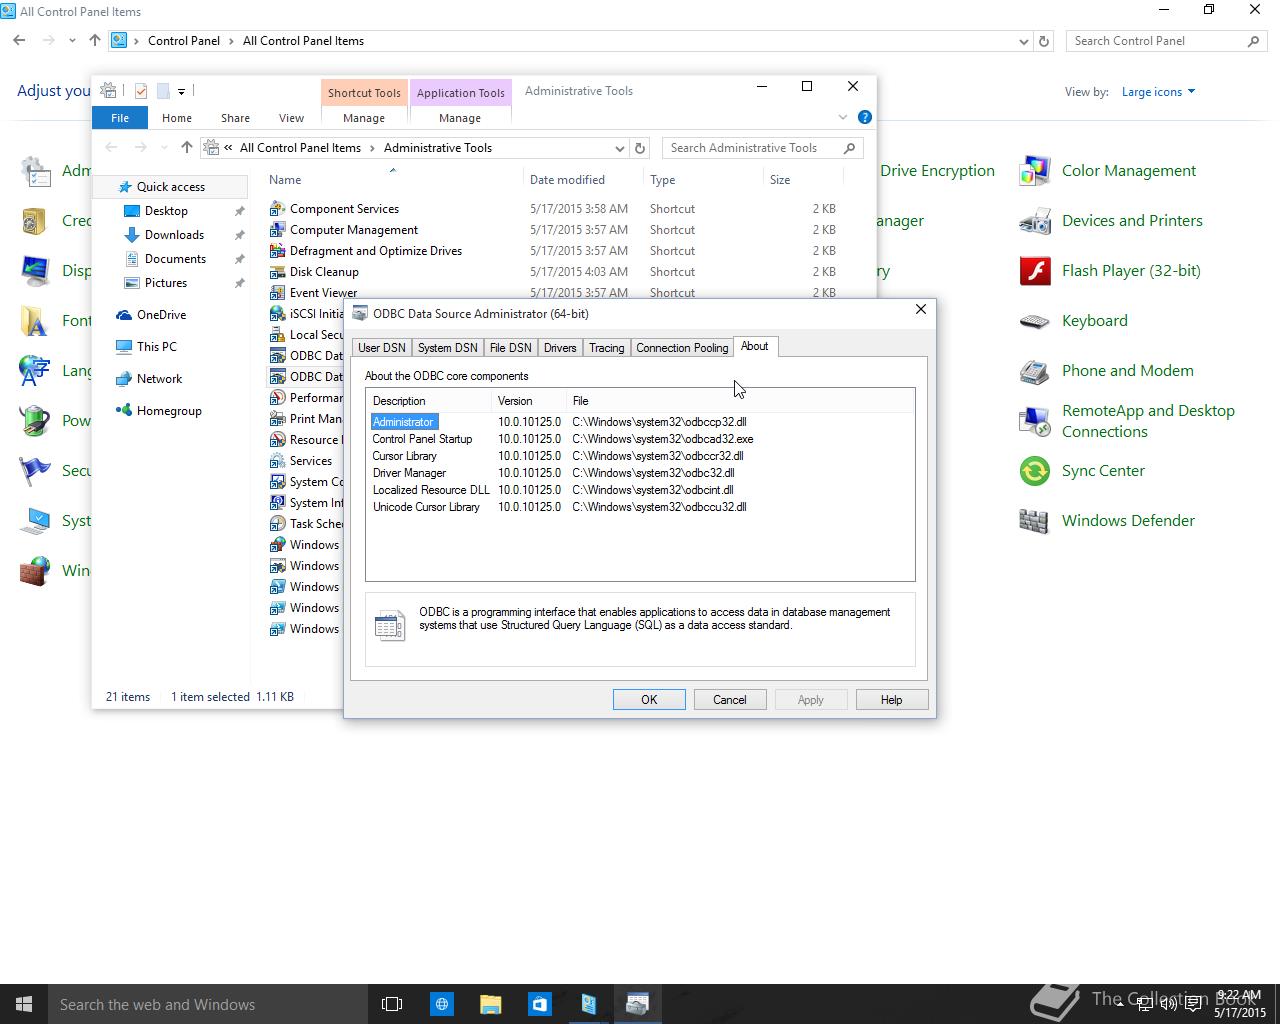Open the Share ribbon tab
This screenshot has width=1280, height=1024.
click(x=235, y=118)
